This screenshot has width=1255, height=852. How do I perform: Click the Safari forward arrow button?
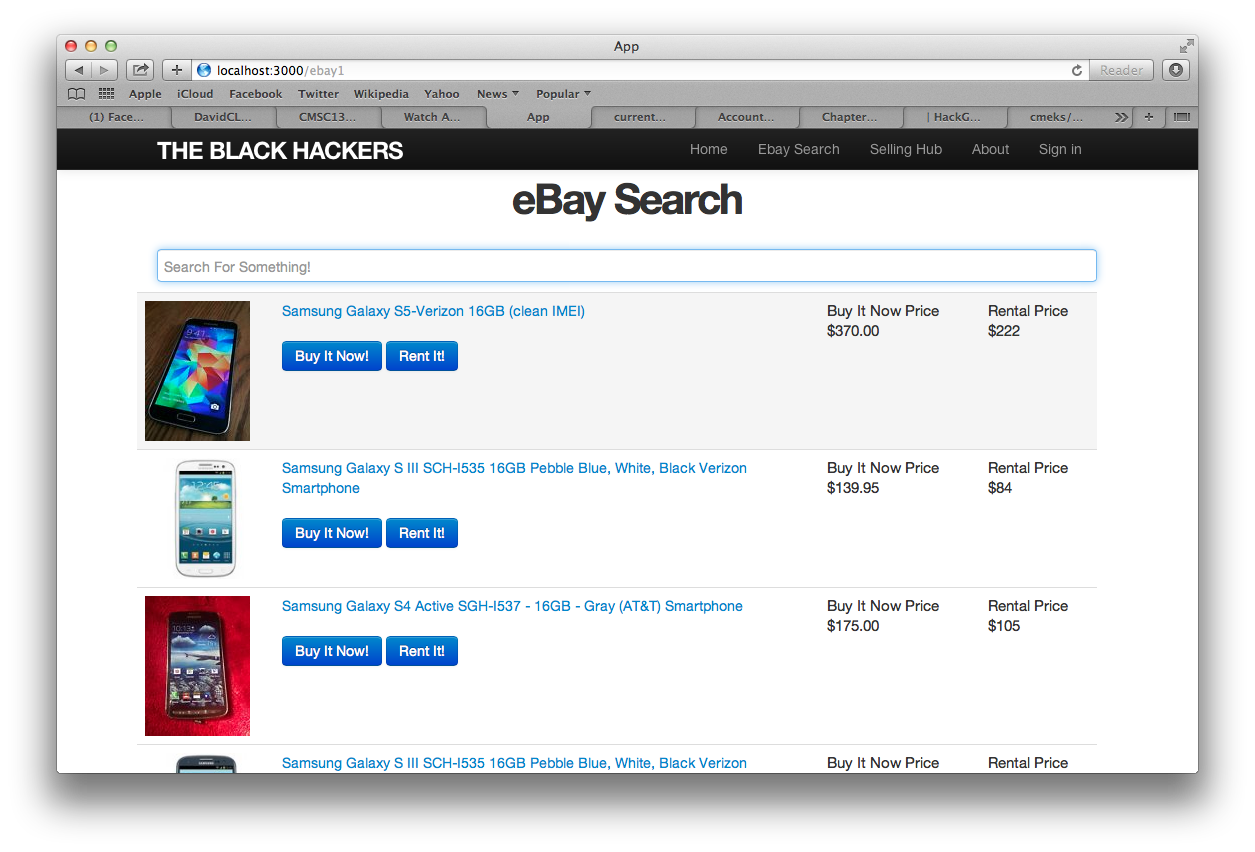[x=105, y=70]
